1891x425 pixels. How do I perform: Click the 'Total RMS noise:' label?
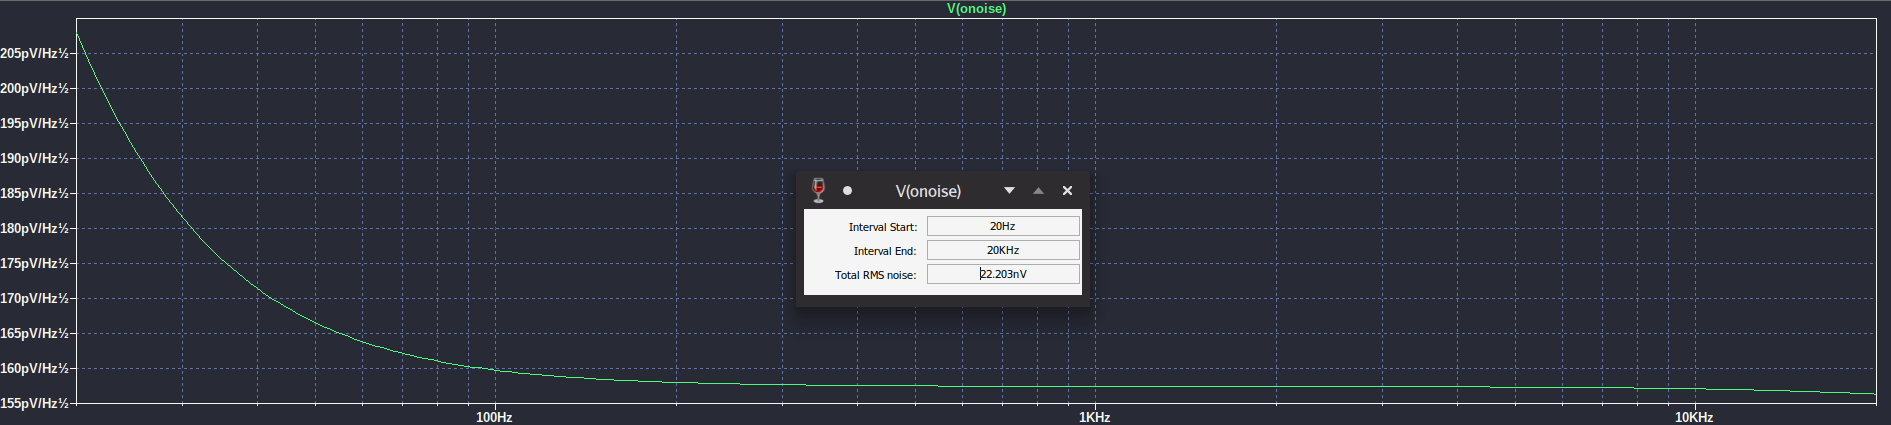click(875, 275)
